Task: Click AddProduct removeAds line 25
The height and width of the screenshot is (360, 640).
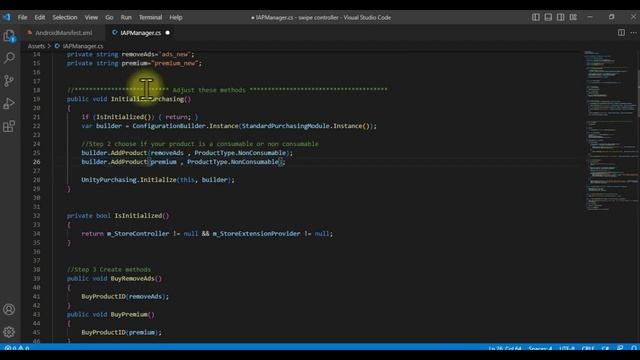Action: click(187, 153)
